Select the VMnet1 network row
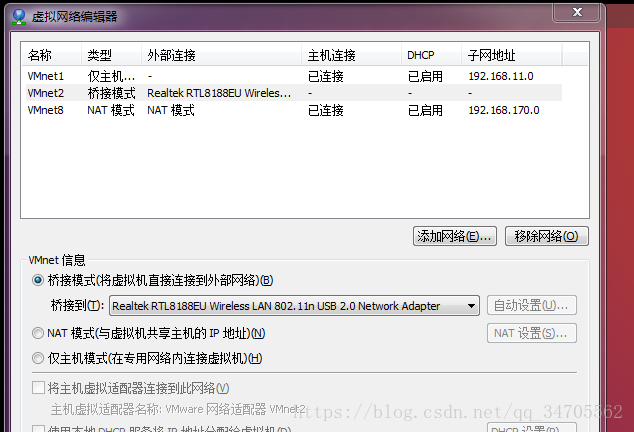The image size is (634, 432). (294, 76)
